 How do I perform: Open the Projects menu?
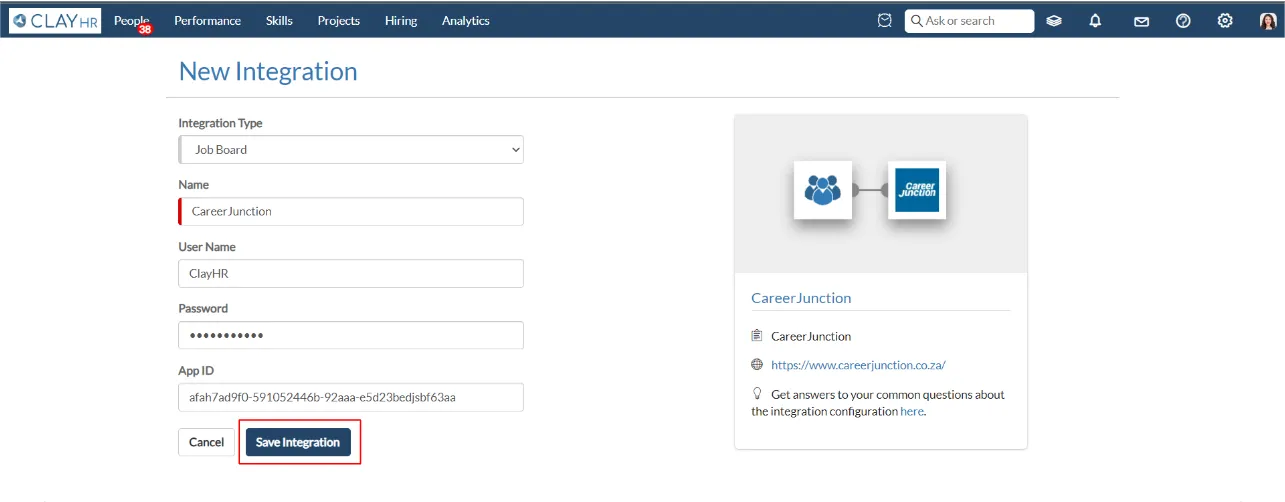click(338, 21)
